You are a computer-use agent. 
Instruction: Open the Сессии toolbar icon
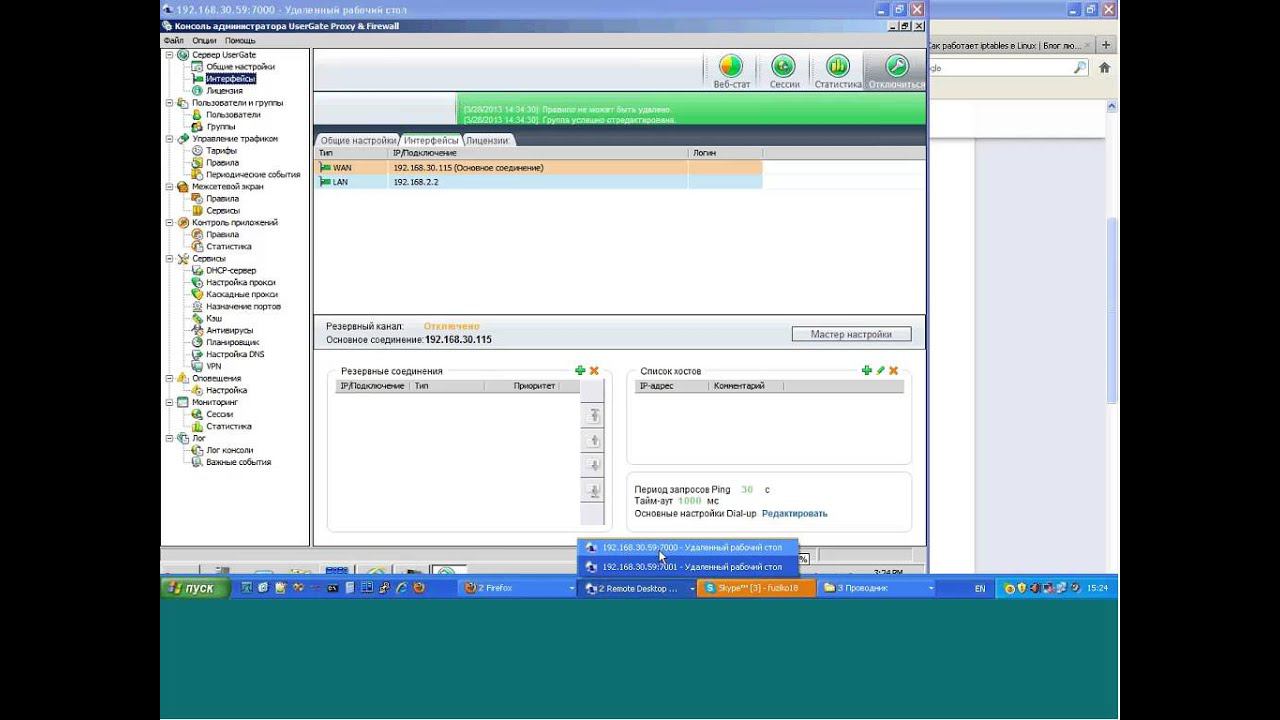click(x=784, y=67)
